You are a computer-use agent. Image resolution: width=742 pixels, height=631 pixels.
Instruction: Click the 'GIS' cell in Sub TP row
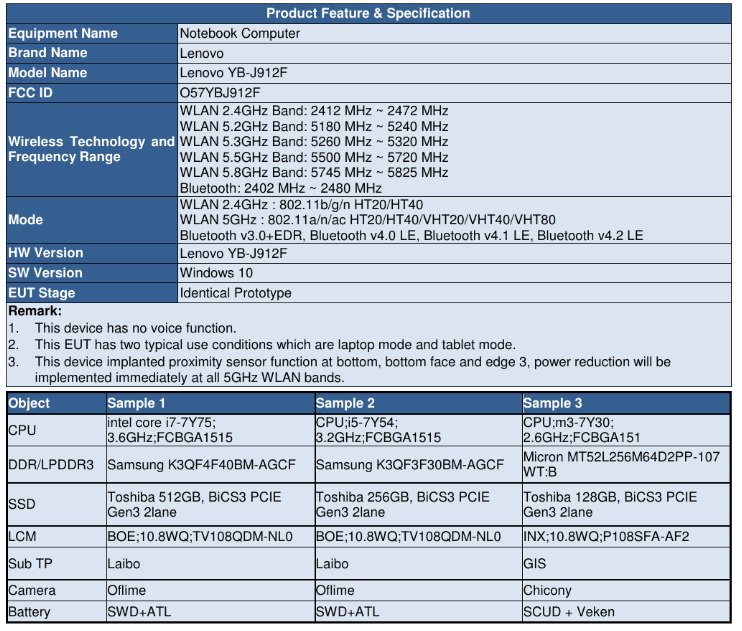[x=627, y=564]
